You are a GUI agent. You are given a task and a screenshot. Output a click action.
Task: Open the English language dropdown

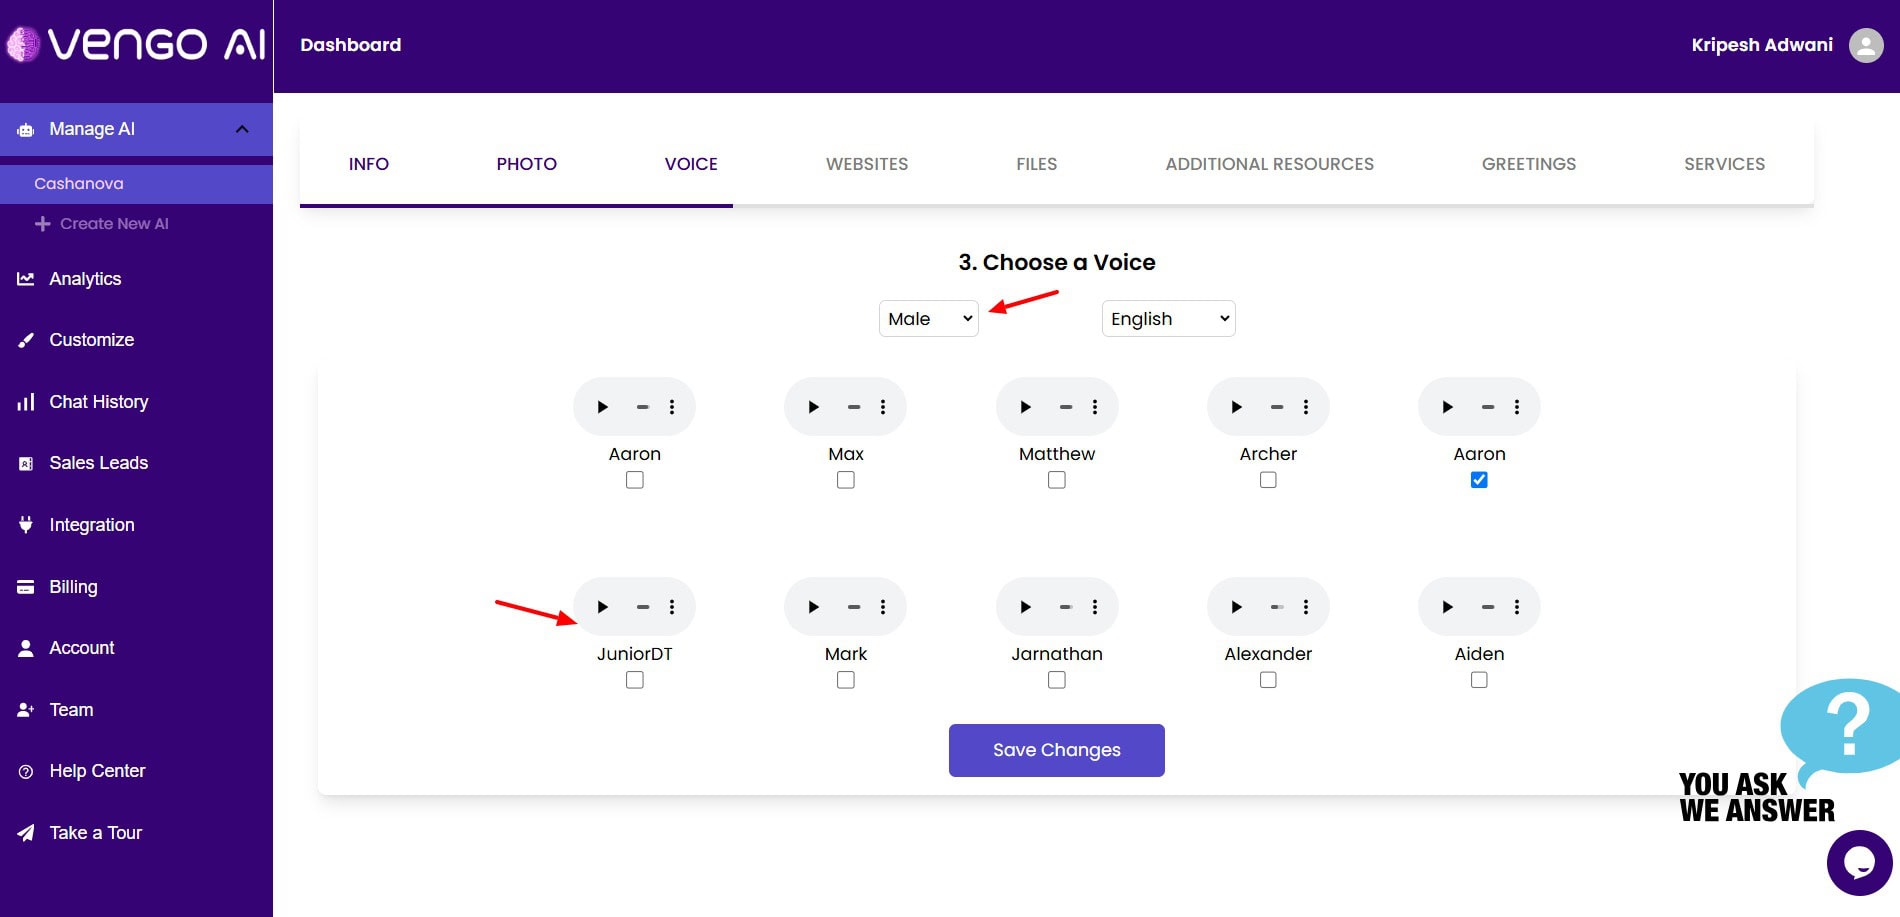(1169, 319)
